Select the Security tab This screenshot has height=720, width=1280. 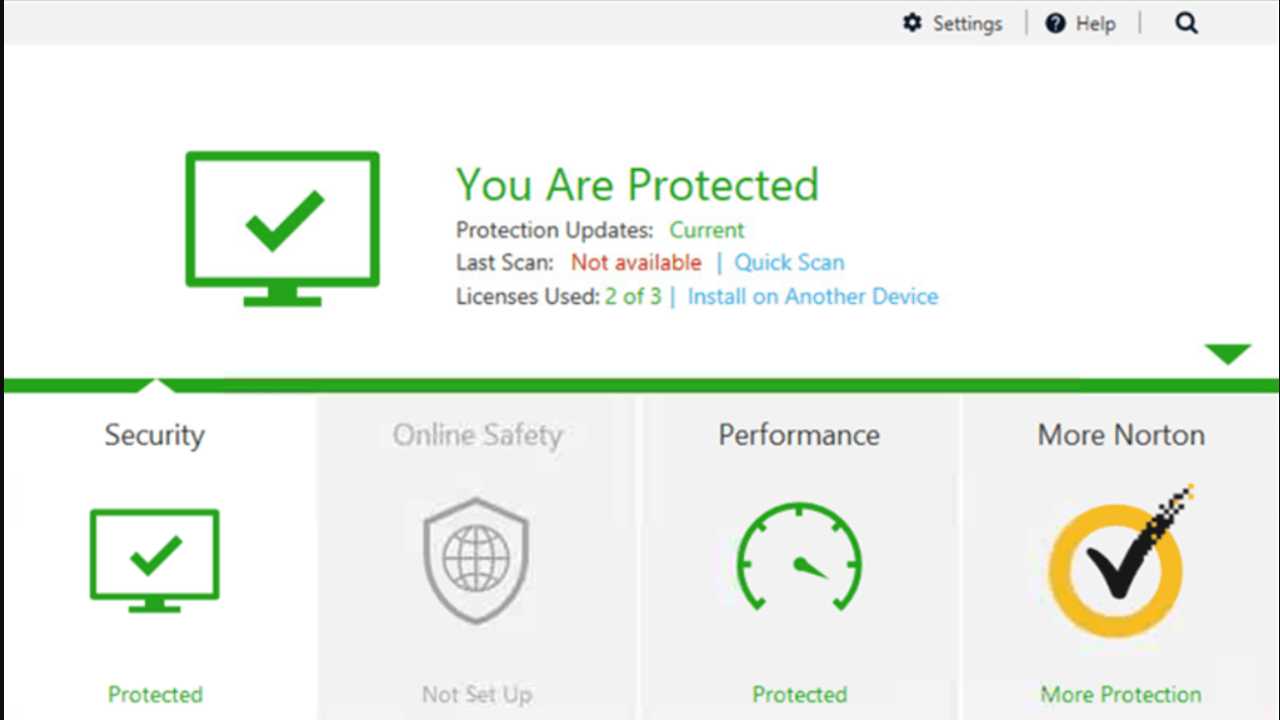click(x=159, y=556)
